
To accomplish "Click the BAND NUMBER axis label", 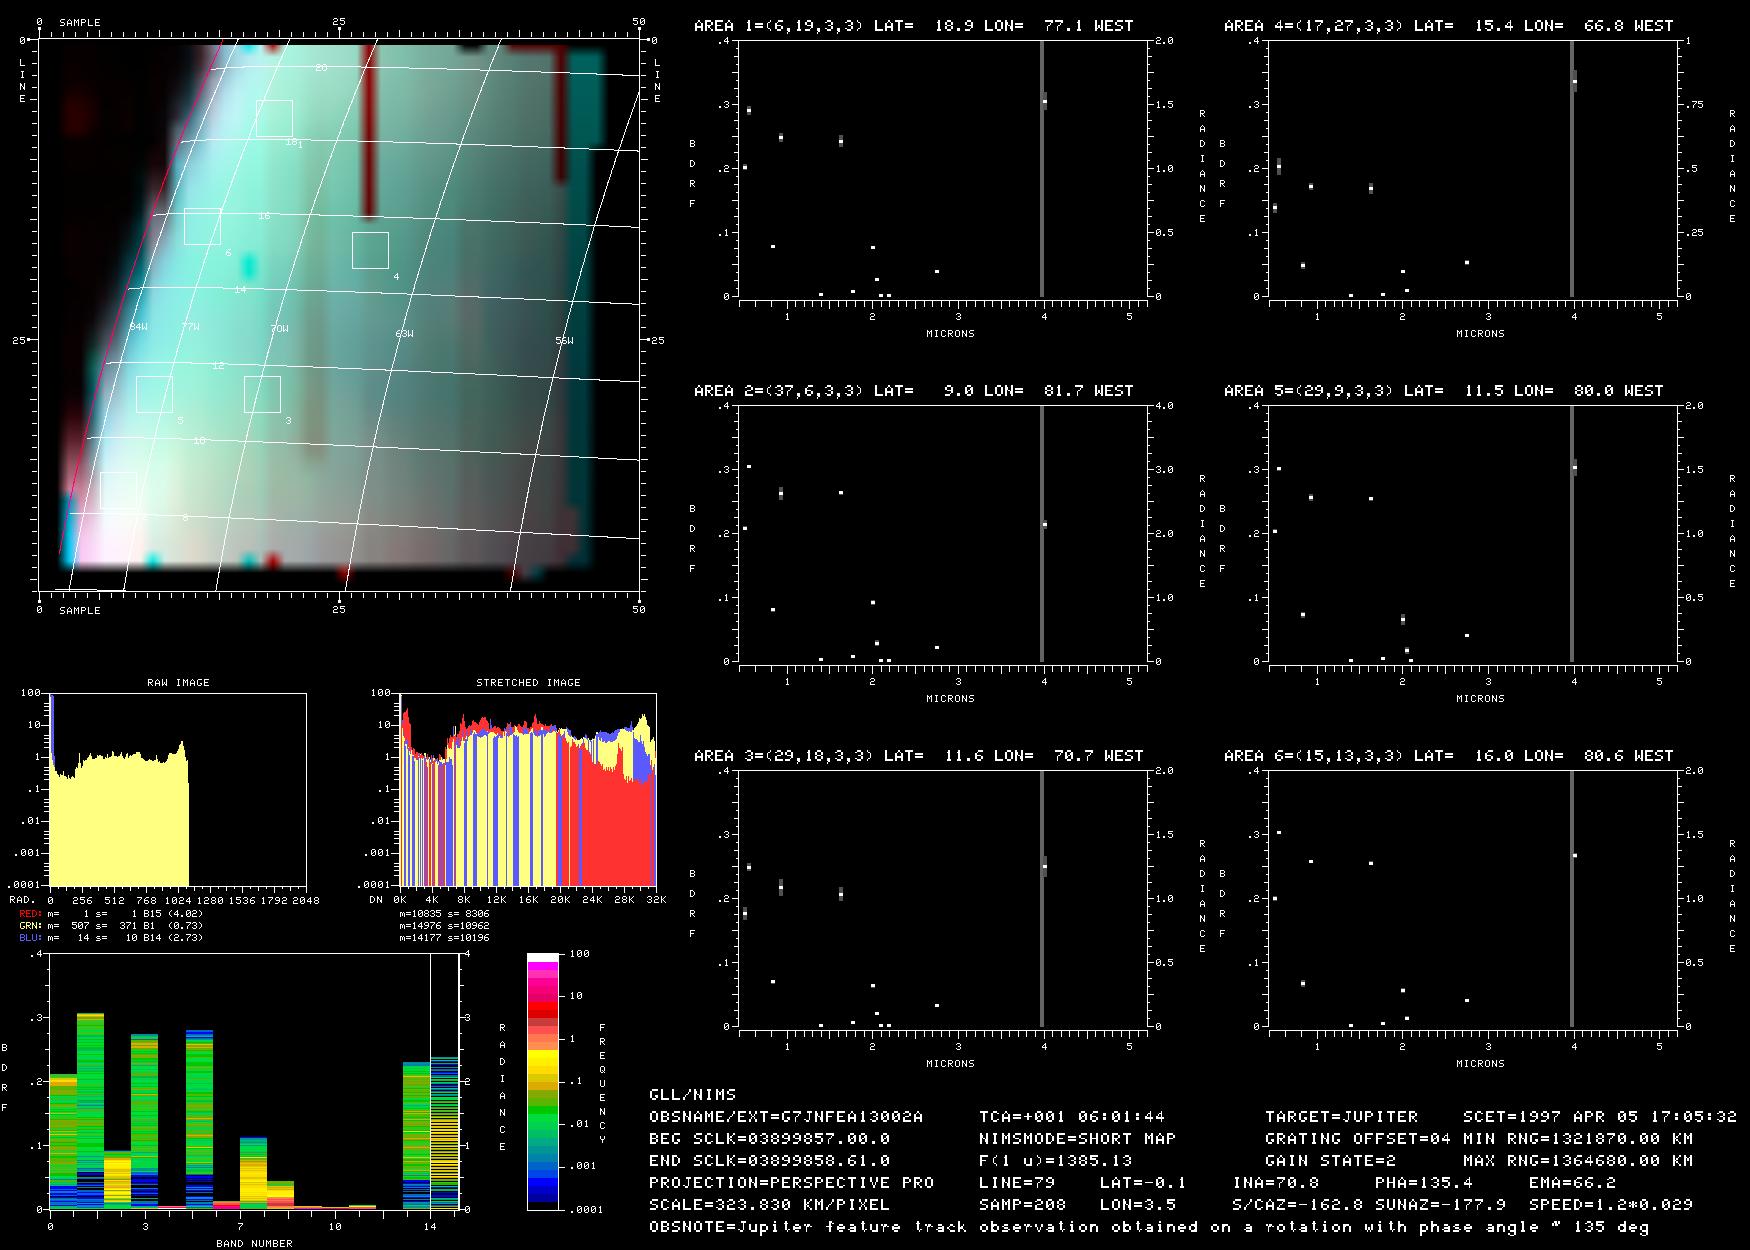I will pyautogui.click(x=254, y=1243).
